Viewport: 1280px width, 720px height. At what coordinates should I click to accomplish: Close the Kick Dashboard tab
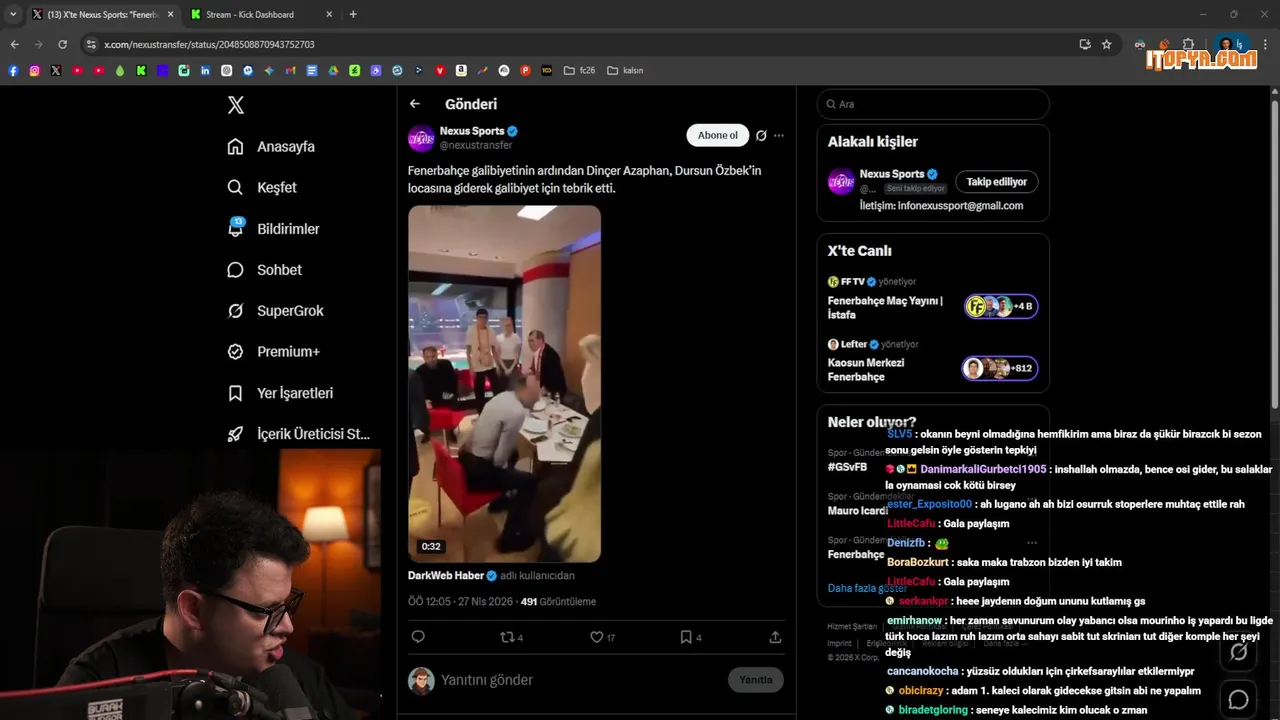click(x=329, y=14)
